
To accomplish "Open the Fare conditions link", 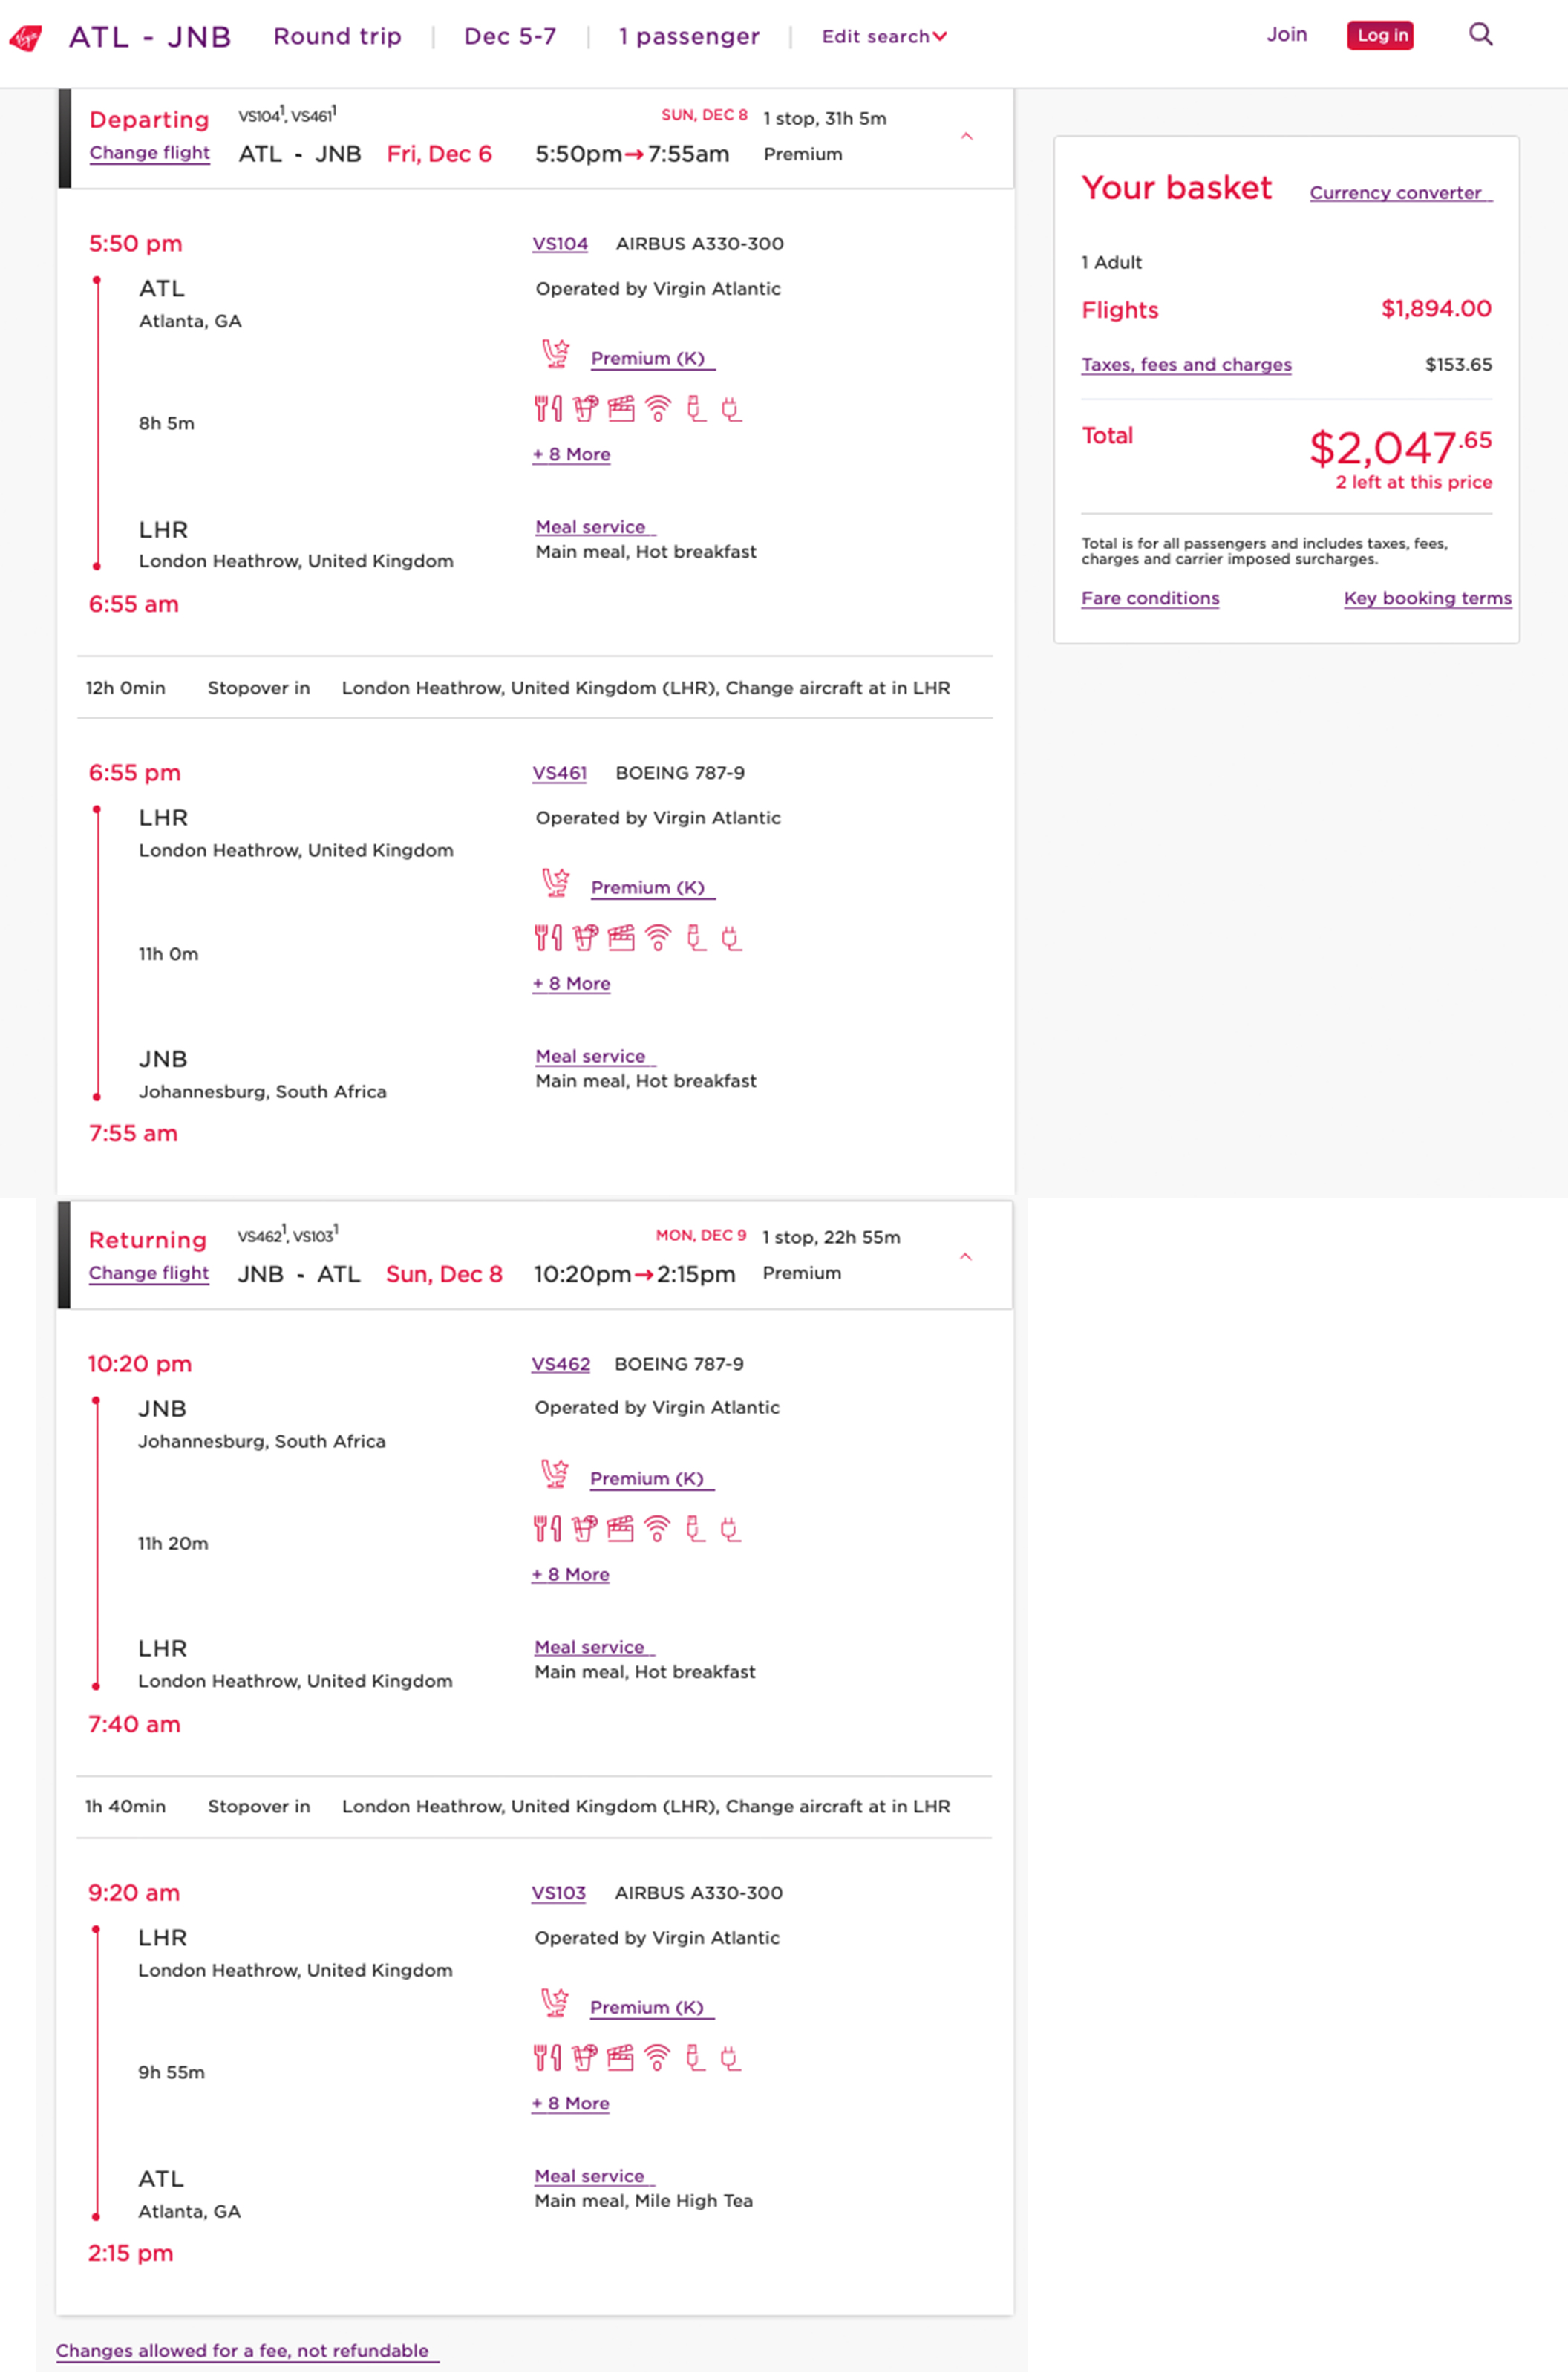I will pos(1150,599).
